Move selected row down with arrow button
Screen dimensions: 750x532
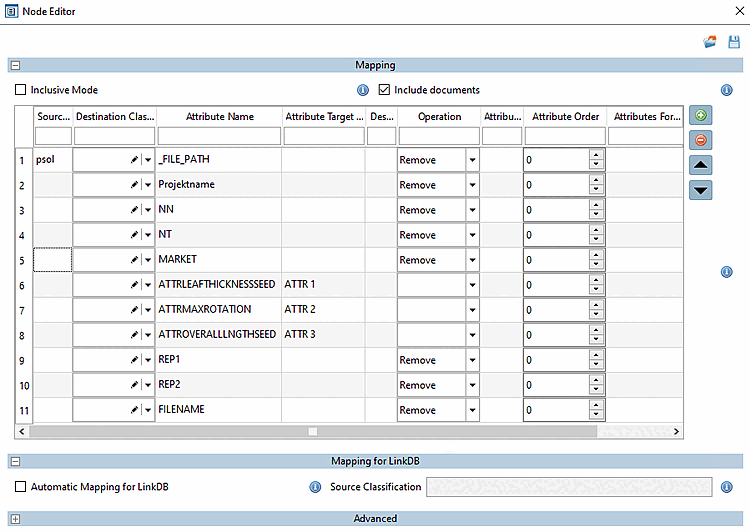coord(701,190)
